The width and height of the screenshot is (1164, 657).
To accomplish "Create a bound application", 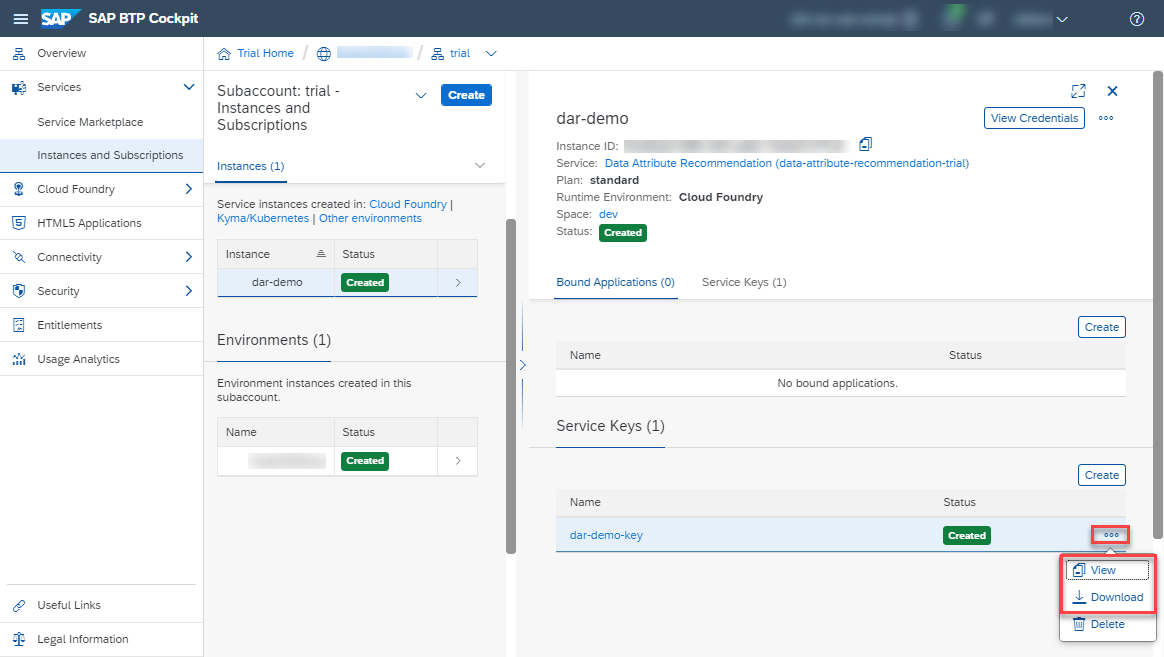I will [1102, 327].
